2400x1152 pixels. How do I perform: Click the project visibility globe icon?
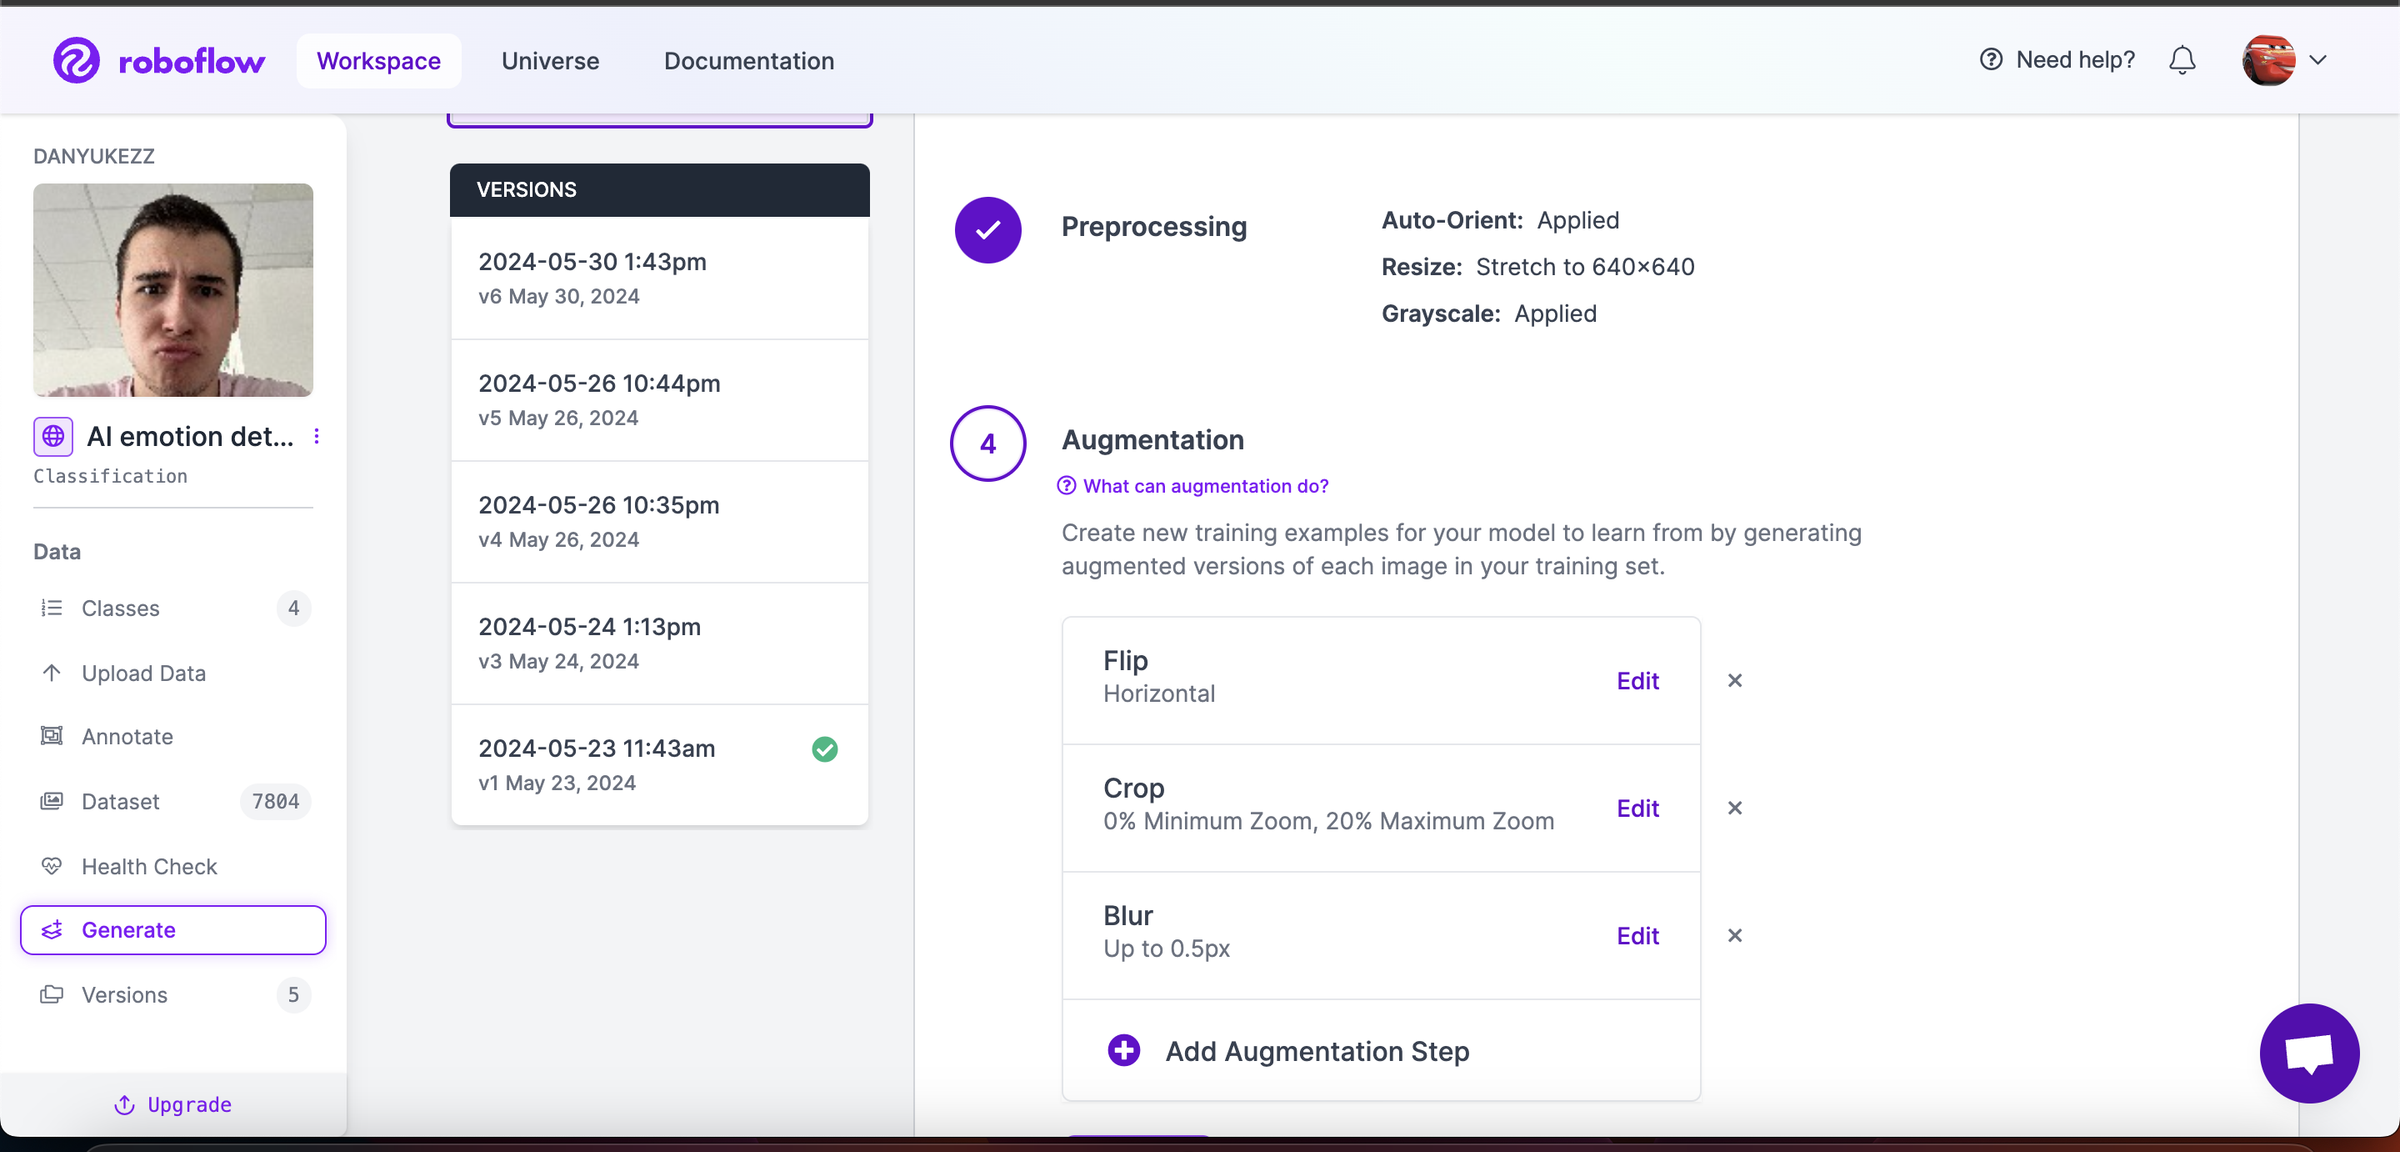point(53,437)
